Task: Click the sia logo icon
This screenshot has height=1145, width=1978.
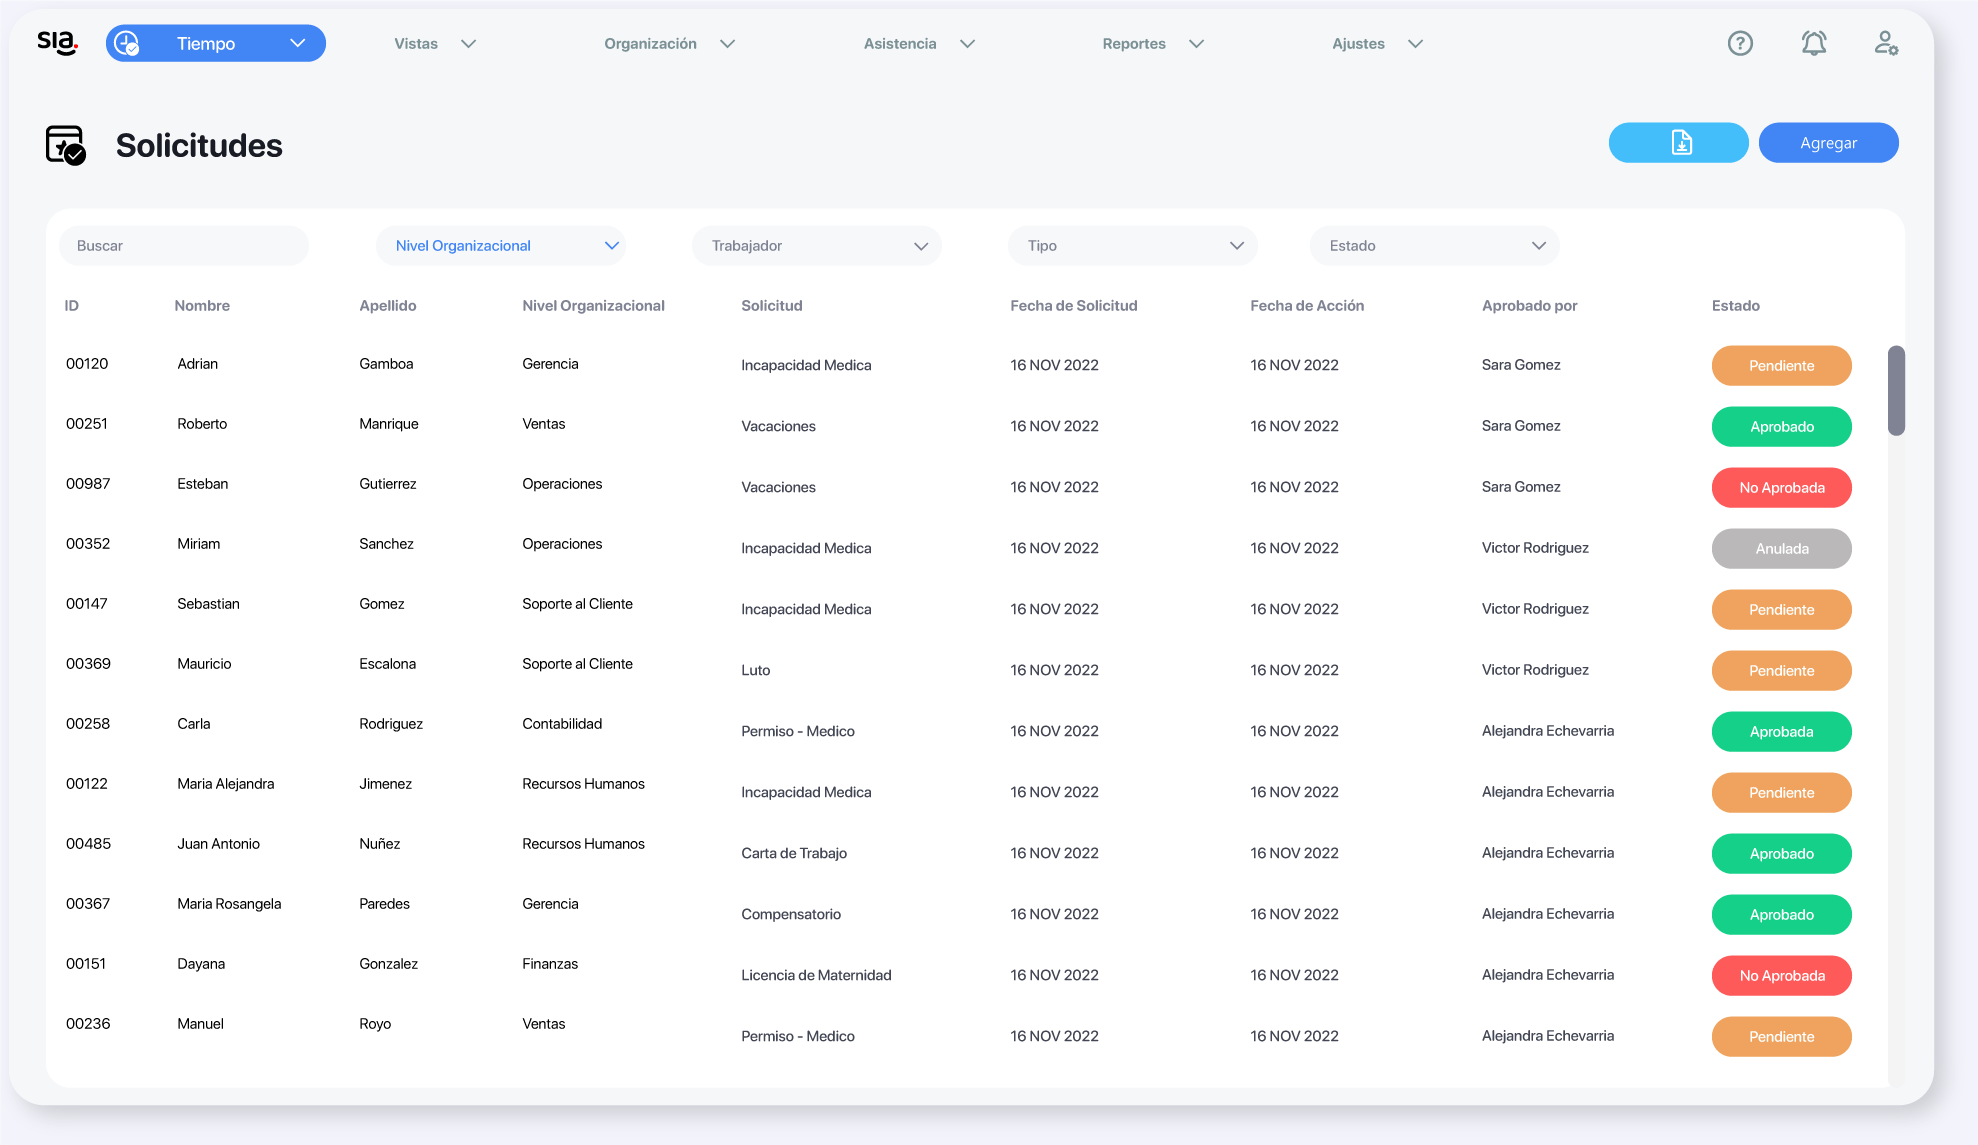Action: point(57,43)
